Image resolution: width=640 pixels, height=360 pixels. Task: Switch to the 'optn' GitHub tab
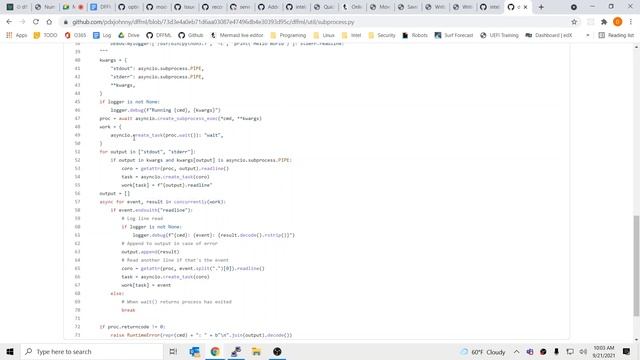point(128,7)
